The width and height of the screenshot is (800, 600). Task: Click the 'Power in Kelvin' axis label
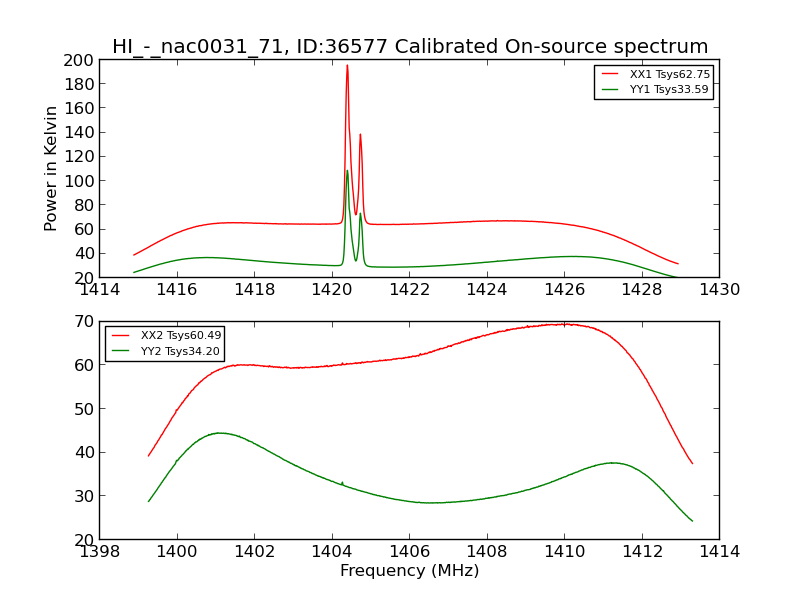[x=50, y=169]
